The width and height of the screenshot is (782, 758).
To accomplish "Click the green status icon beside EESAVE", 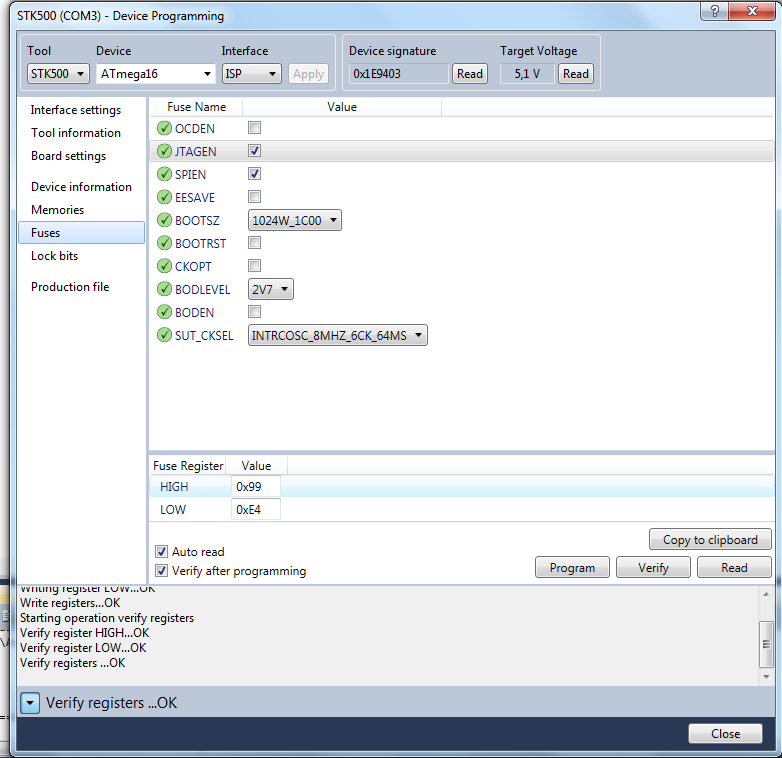I will pyautogui.click(x=164, y=197).
